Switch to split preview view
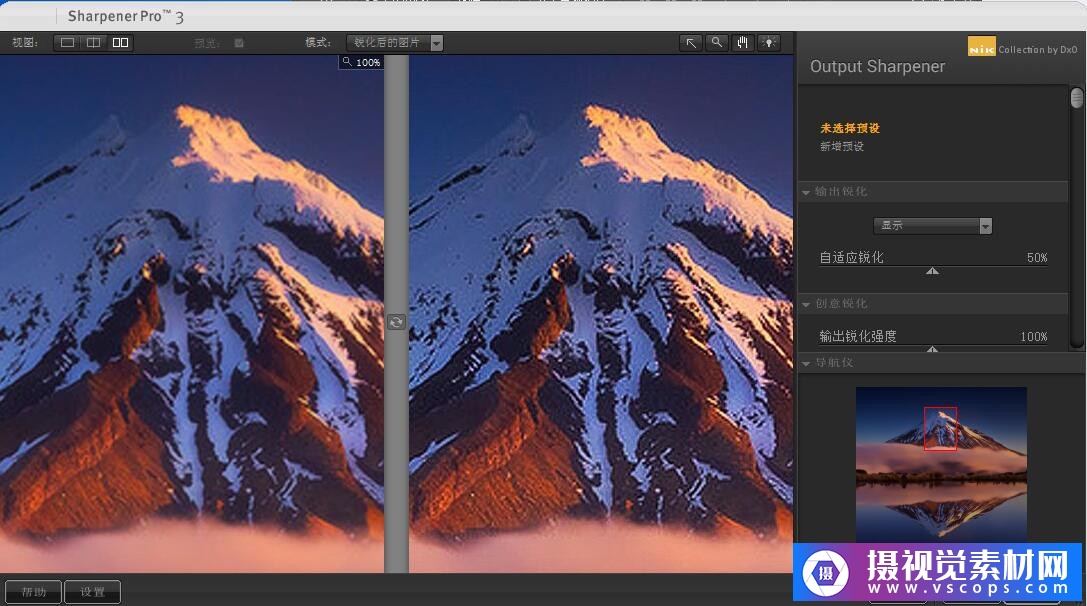This screenshot has width=1087, height=606. click(x=94, y=43)
